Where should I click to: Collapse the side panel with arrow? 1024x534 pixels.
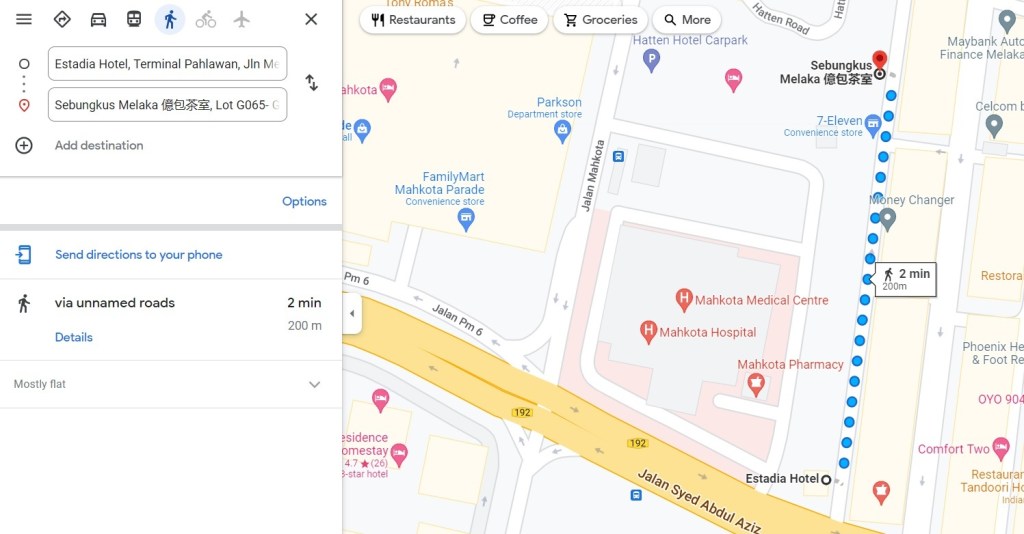(x=352, y=313)
